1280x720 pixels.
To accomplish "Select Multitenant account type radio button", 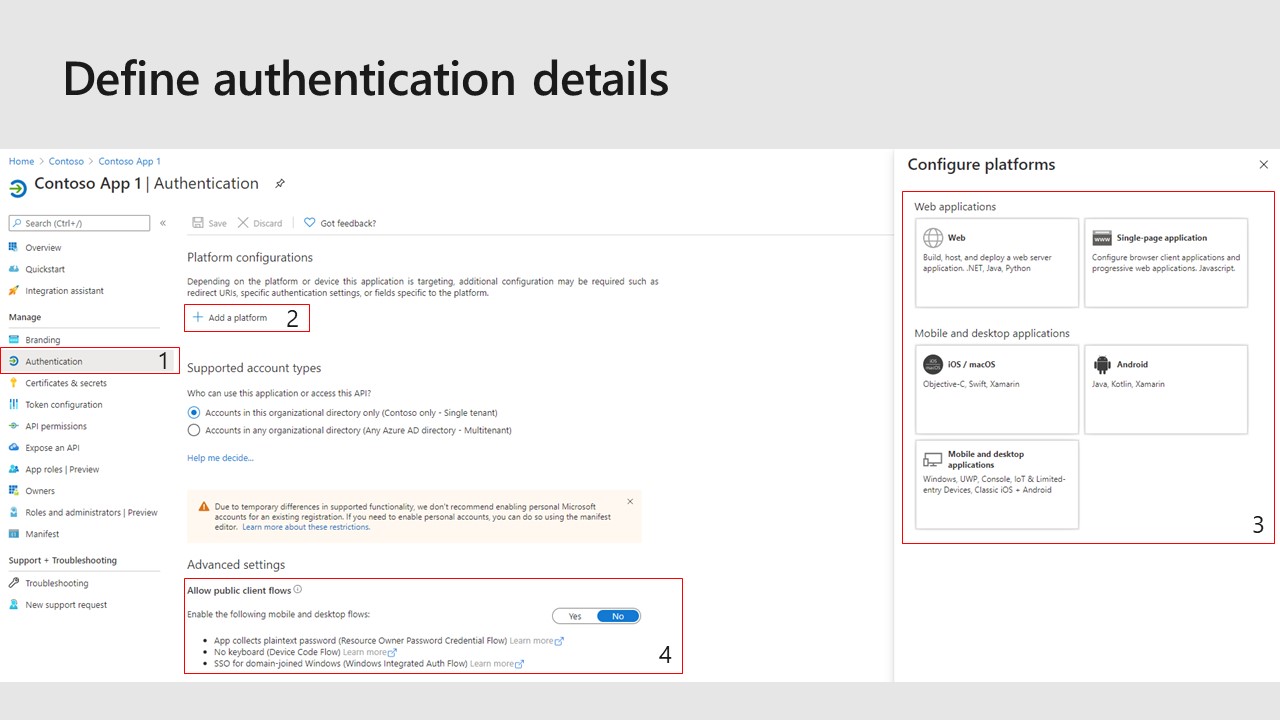I will pos(194,430).
